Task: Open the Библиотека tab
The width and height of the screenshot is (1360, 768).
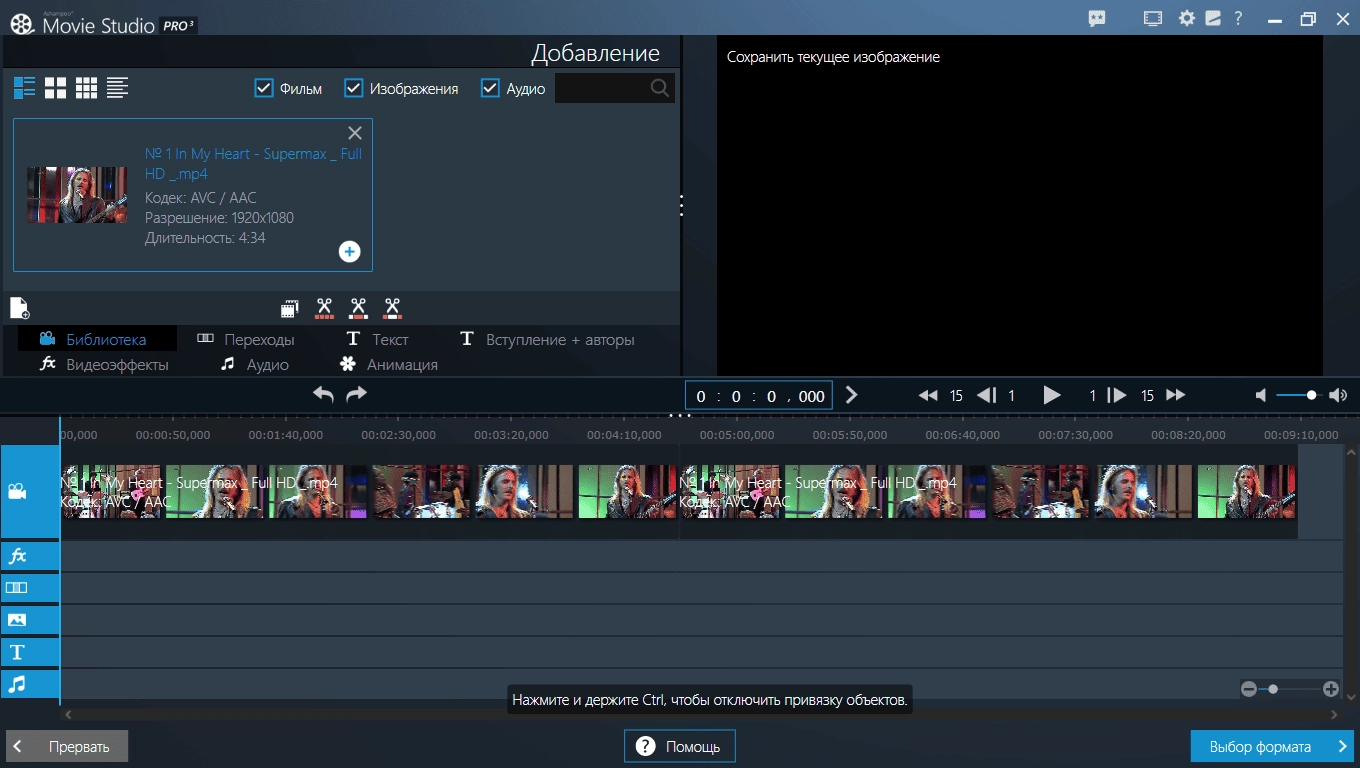Action: (x=97, y=339)
